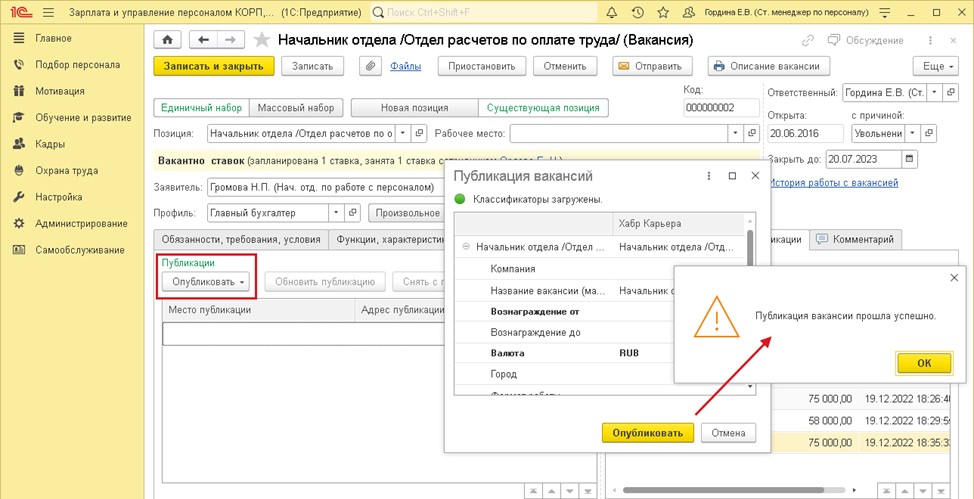Open the service menu settings icon in title bar
The image size is (974, 499).
885,12
